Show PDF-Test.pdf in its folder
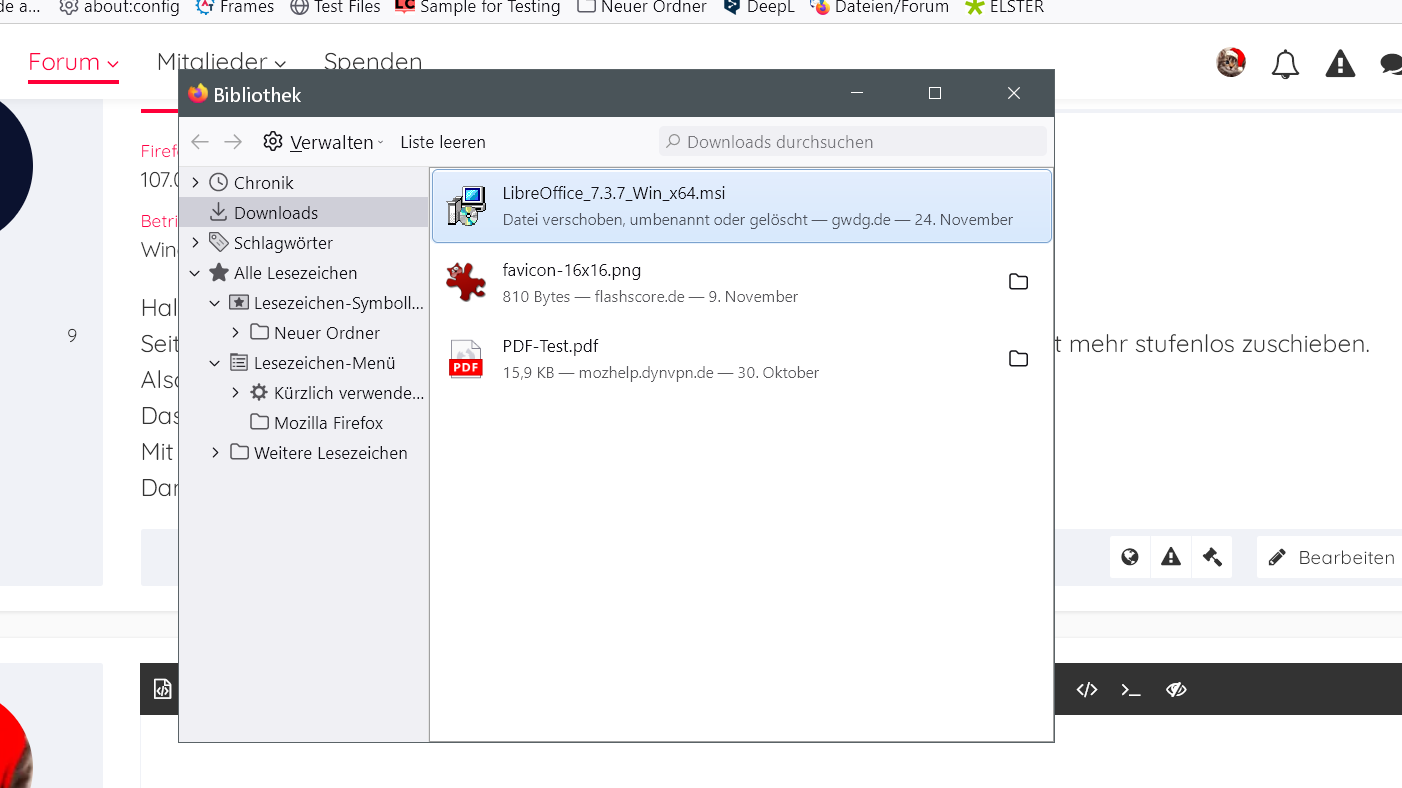Image resolution: width=1402 pixels, height=788 pixels. pyautogui.click(x=1018, y=358)
